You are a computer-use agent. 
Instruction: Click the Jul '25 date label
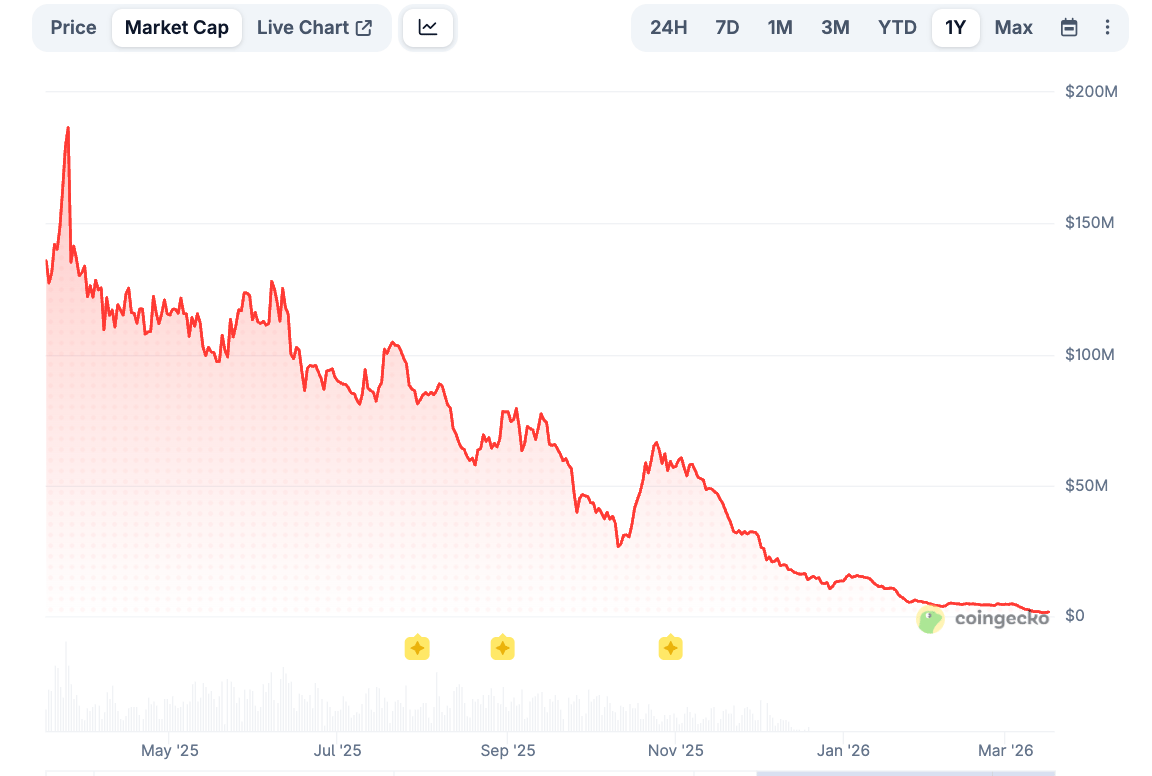coord(337,750)
